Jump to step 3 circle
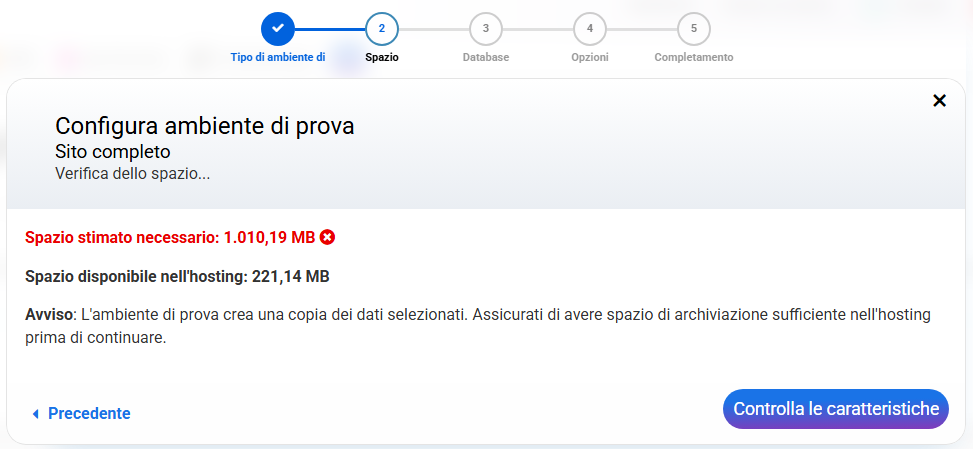Screen dimensions: 973x449 (x=486, y=28)
